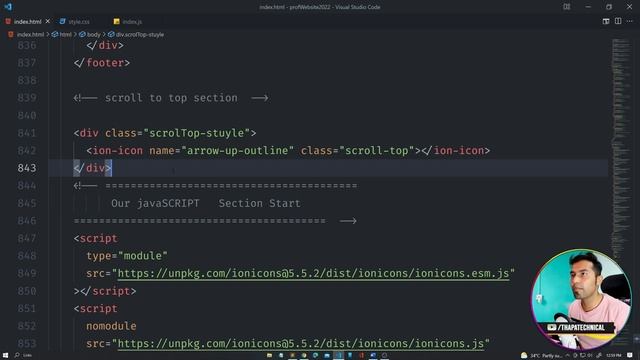Click the "Our javaSCRIPT Section Start" comment text

coord(206,203)
